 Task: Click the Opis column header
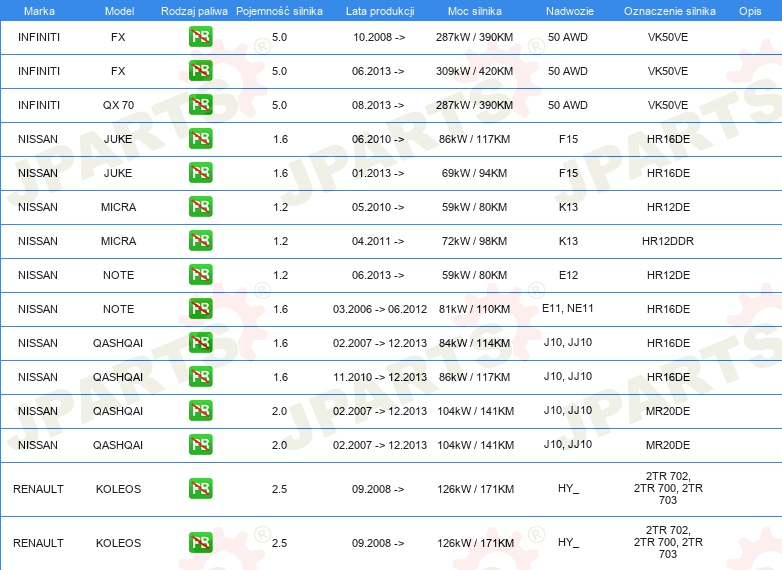coord(750,11)
